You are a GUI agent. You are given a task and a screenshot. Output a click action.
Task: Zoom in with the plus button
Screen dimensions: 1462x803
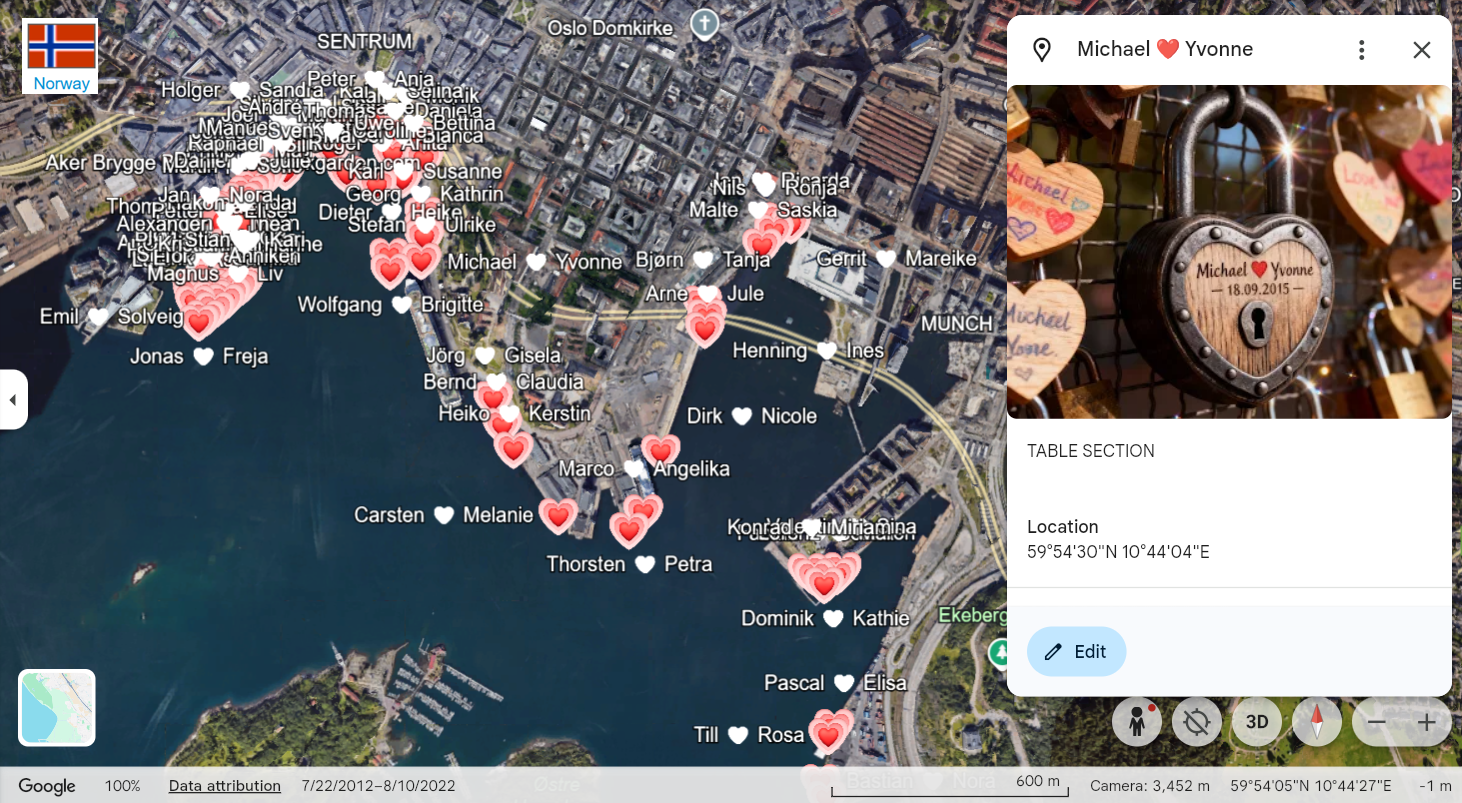tap(1427, 722)
